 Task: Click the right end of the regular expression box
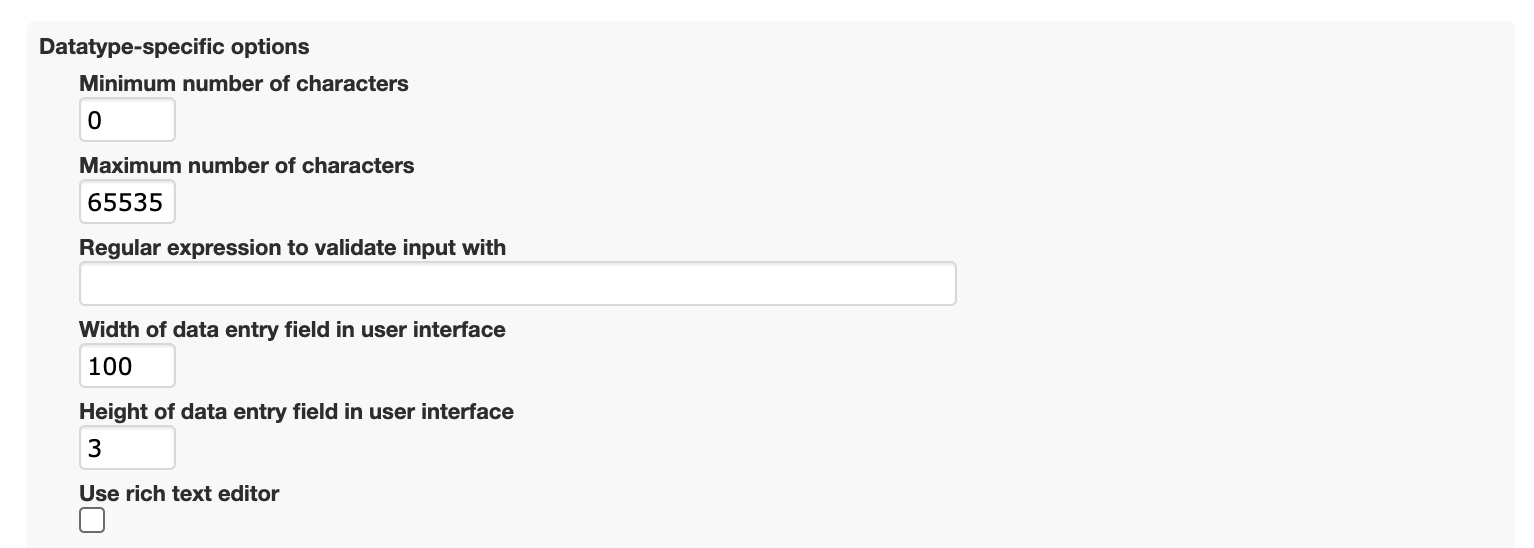point(940,284)
